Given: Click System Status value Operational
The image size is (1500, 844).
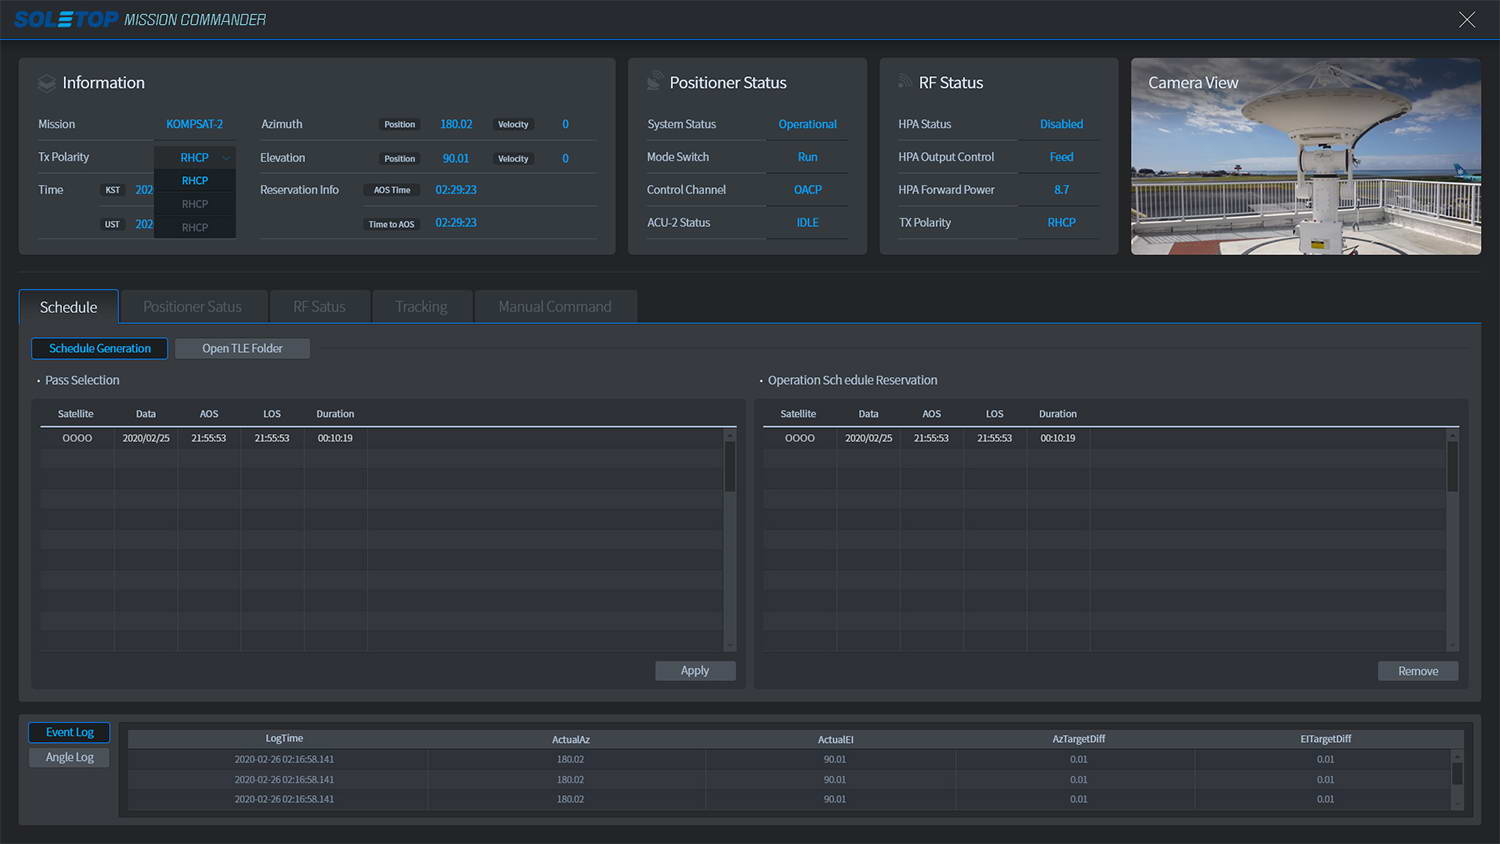Looking at the screenshot, I should (x=808, y=124).
